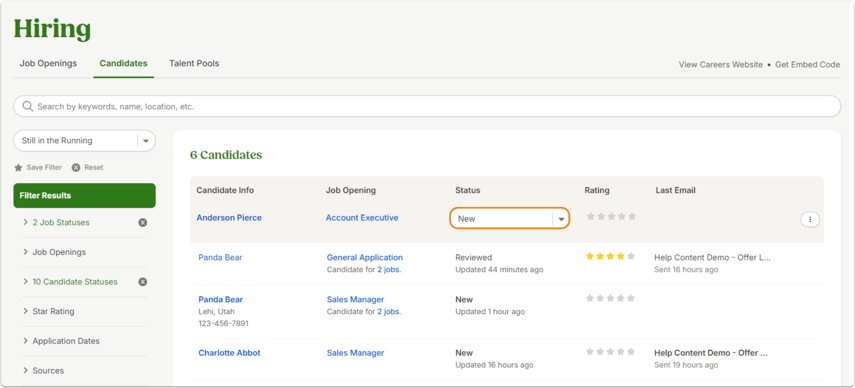This screenshot has height=388, width=855.
Task: Click the Hiring page title
Action: (52, 29)
